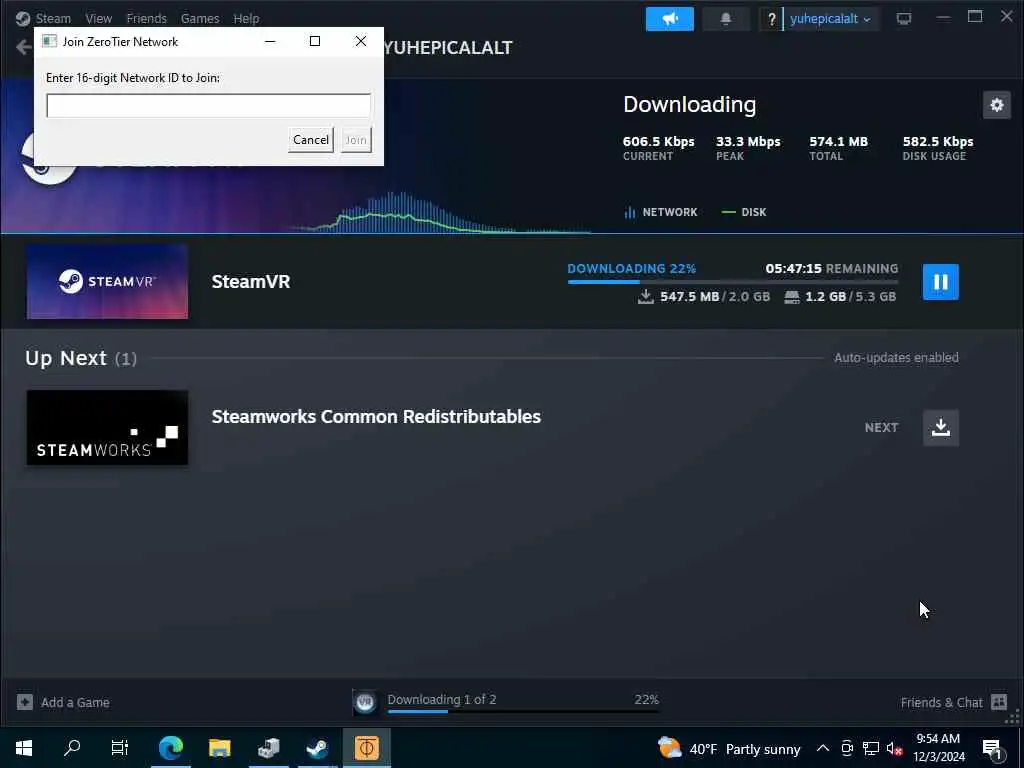
Task: Toggle the NETWORK graph legend
Action: 661,212
